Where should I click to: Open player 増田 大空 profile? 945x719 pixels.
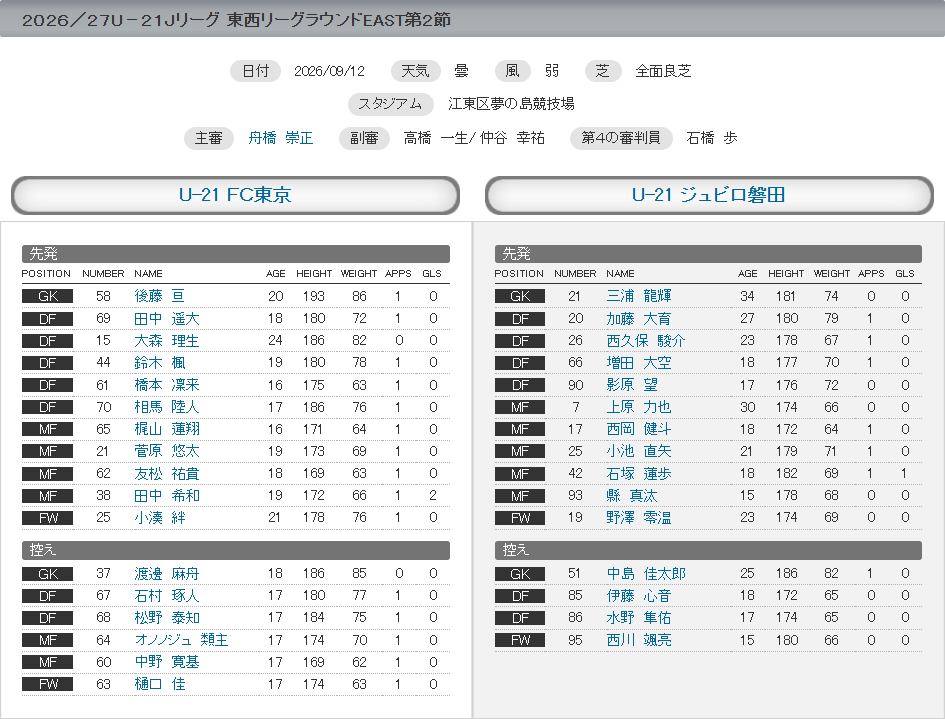(x=639, y=362)
